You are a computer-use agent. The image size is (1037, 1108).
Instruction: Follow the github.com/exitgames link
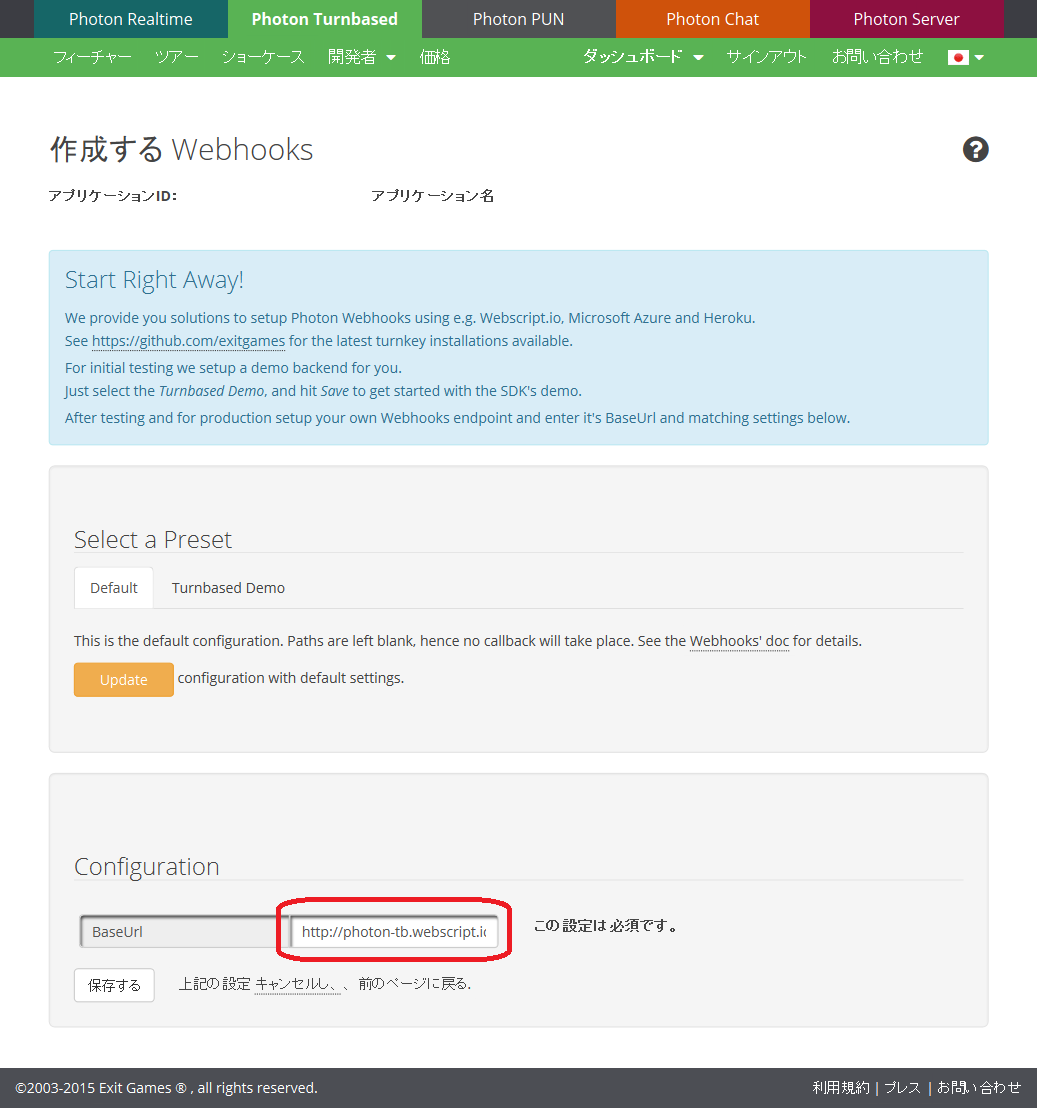tap(189, 341)
